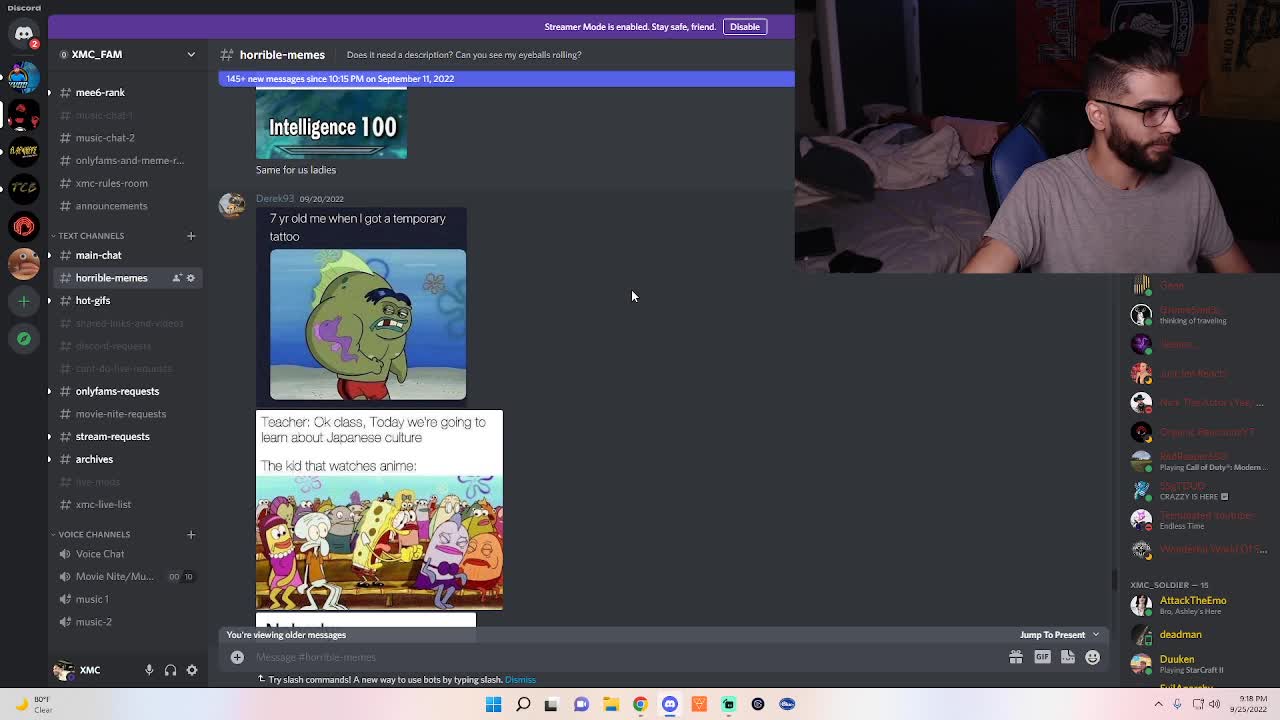Join the music 1 voice channel
The height and width of the screenshot is (720, 1280).
[128, 599]
